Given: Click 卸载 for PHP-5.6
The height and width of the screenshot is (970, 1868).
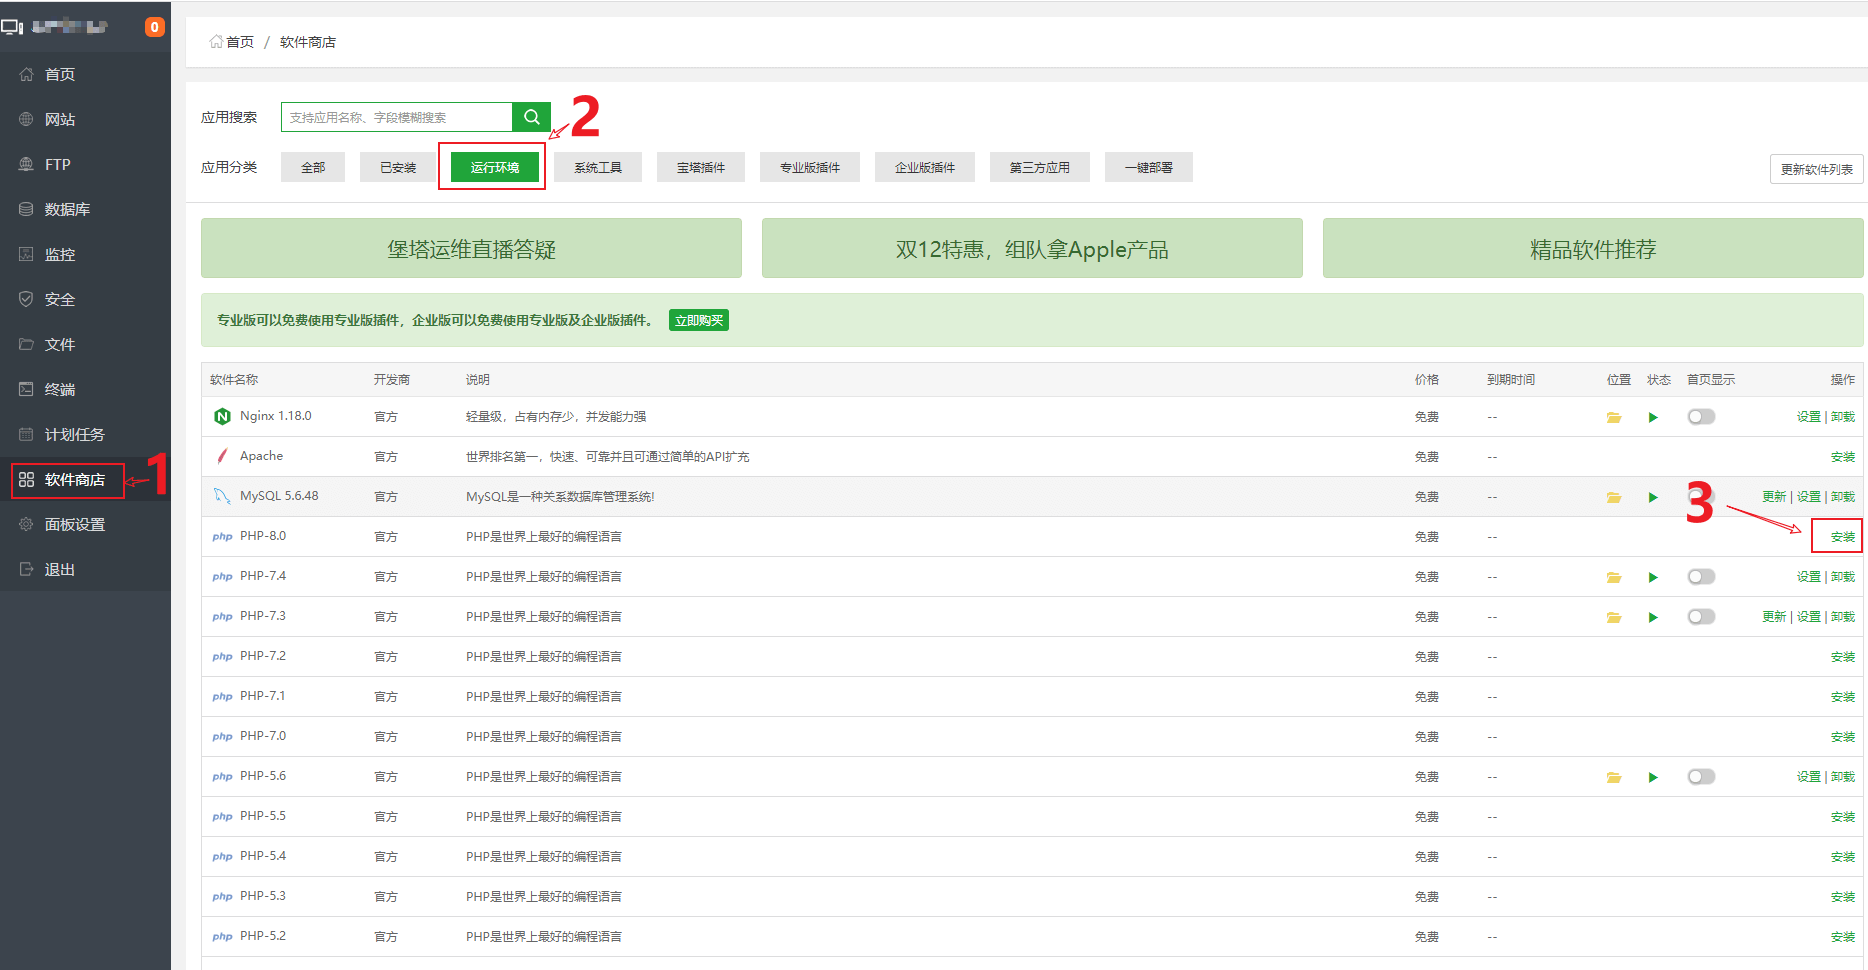Looking at the screenshot, I should [1843, 777].
